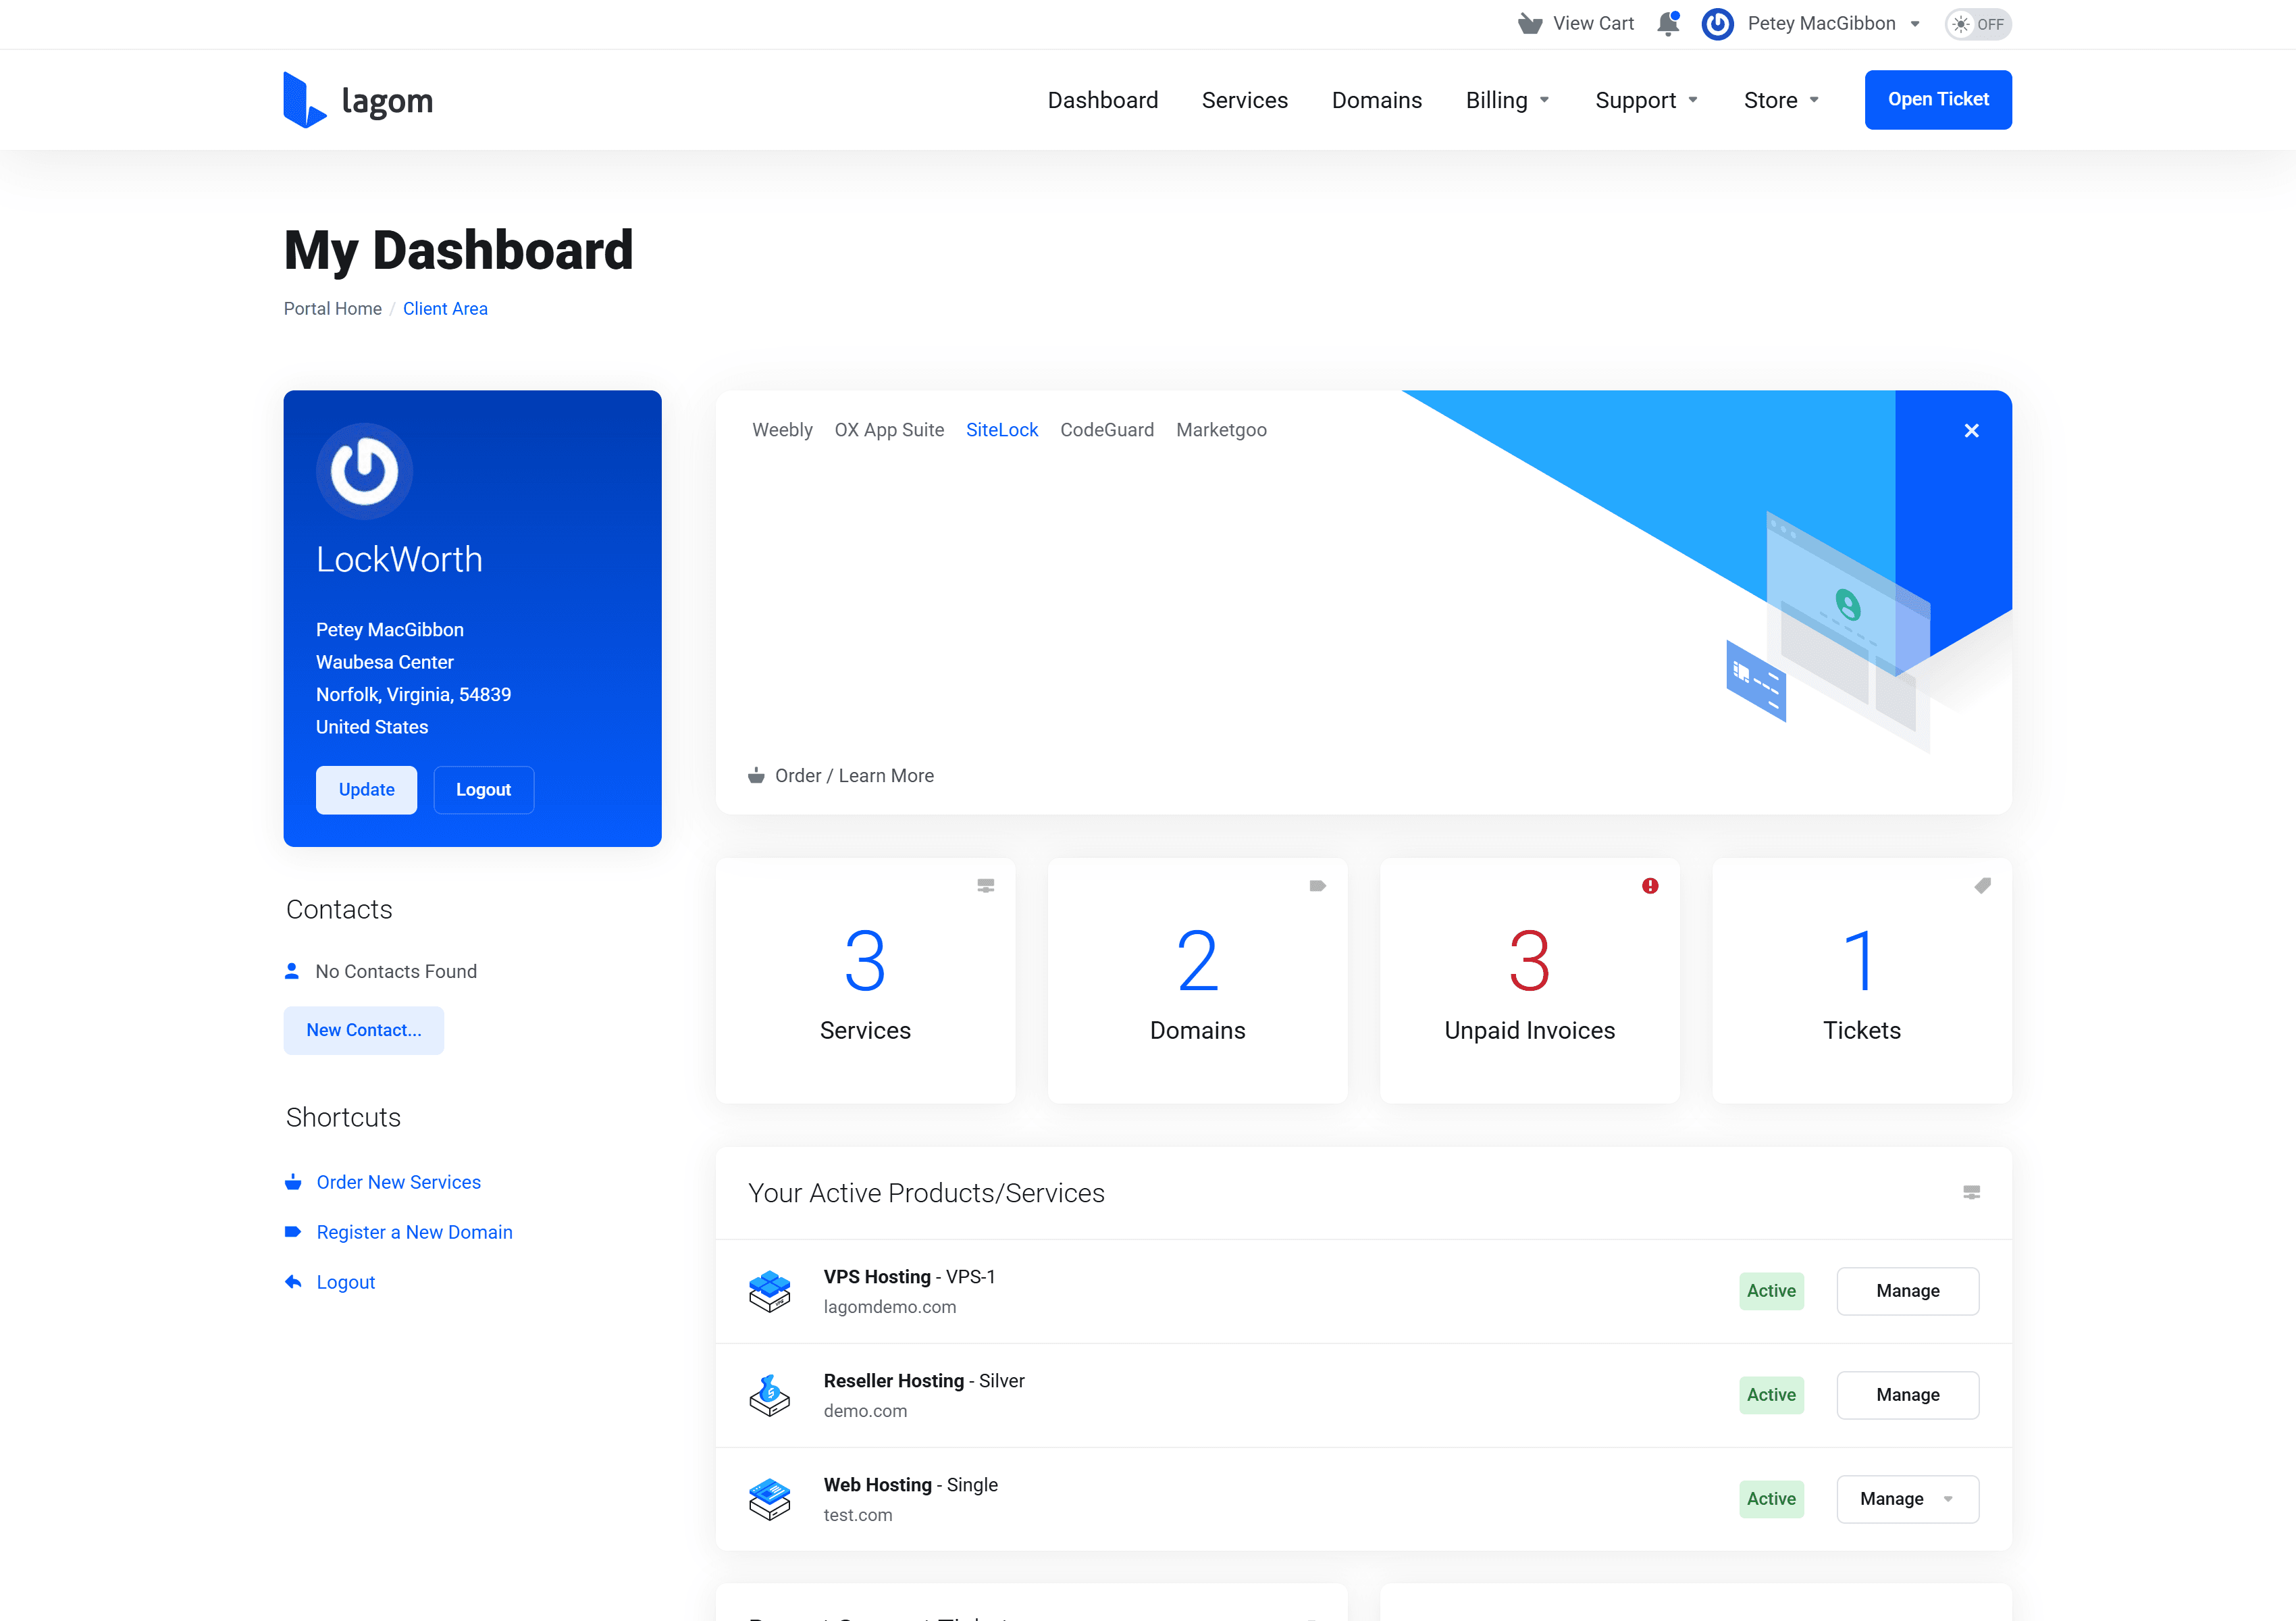Manage the Reseller Hosting demo.com service
2296x1621 pixels.
pyautogui.click(x=1907, y=1395)
